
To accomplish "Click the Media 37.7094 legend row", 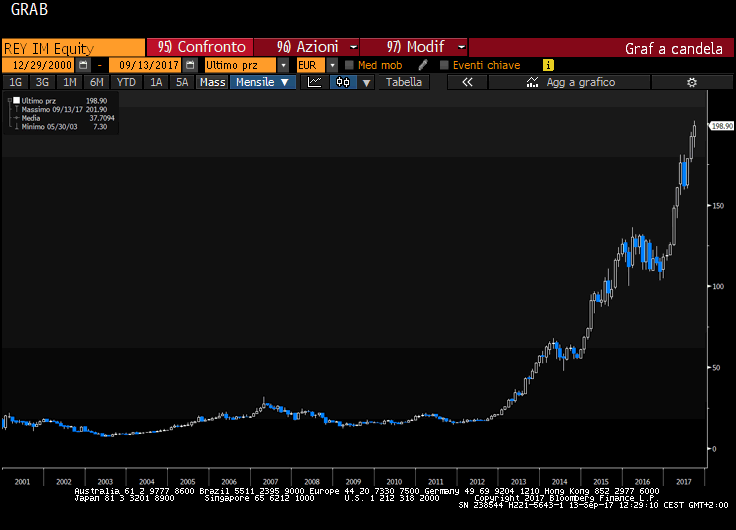I will coord(64,118).
